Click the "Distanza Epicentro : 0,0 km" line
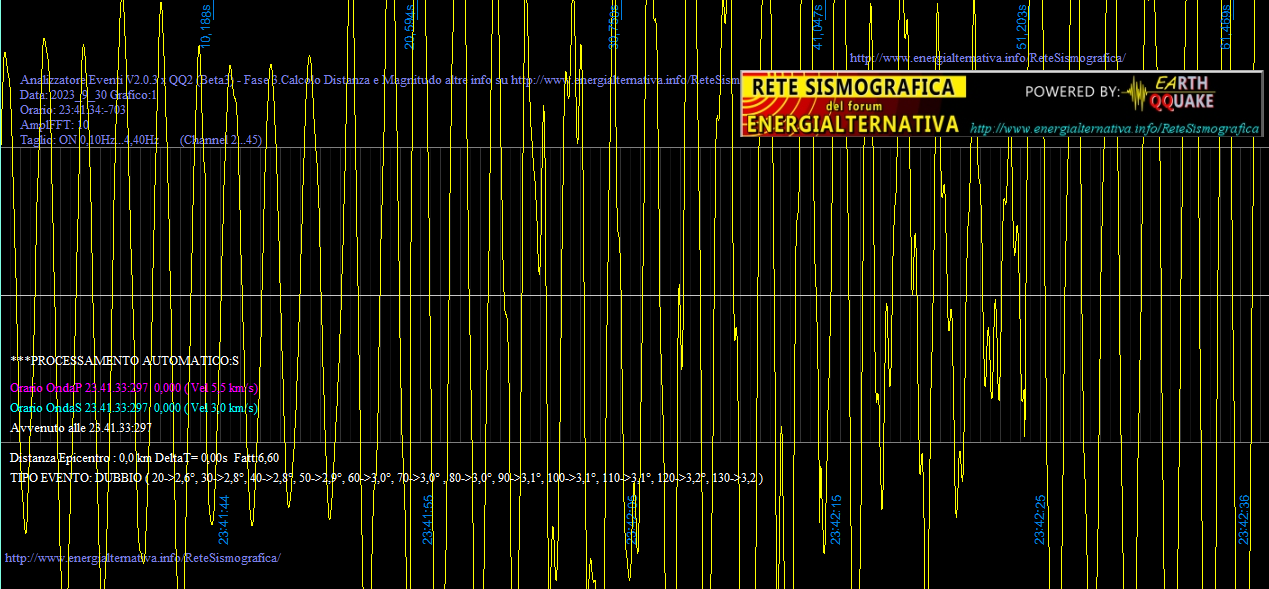The width and height of the screenshot is (1269, 589). pyautogui.click(x=144, y=458)
